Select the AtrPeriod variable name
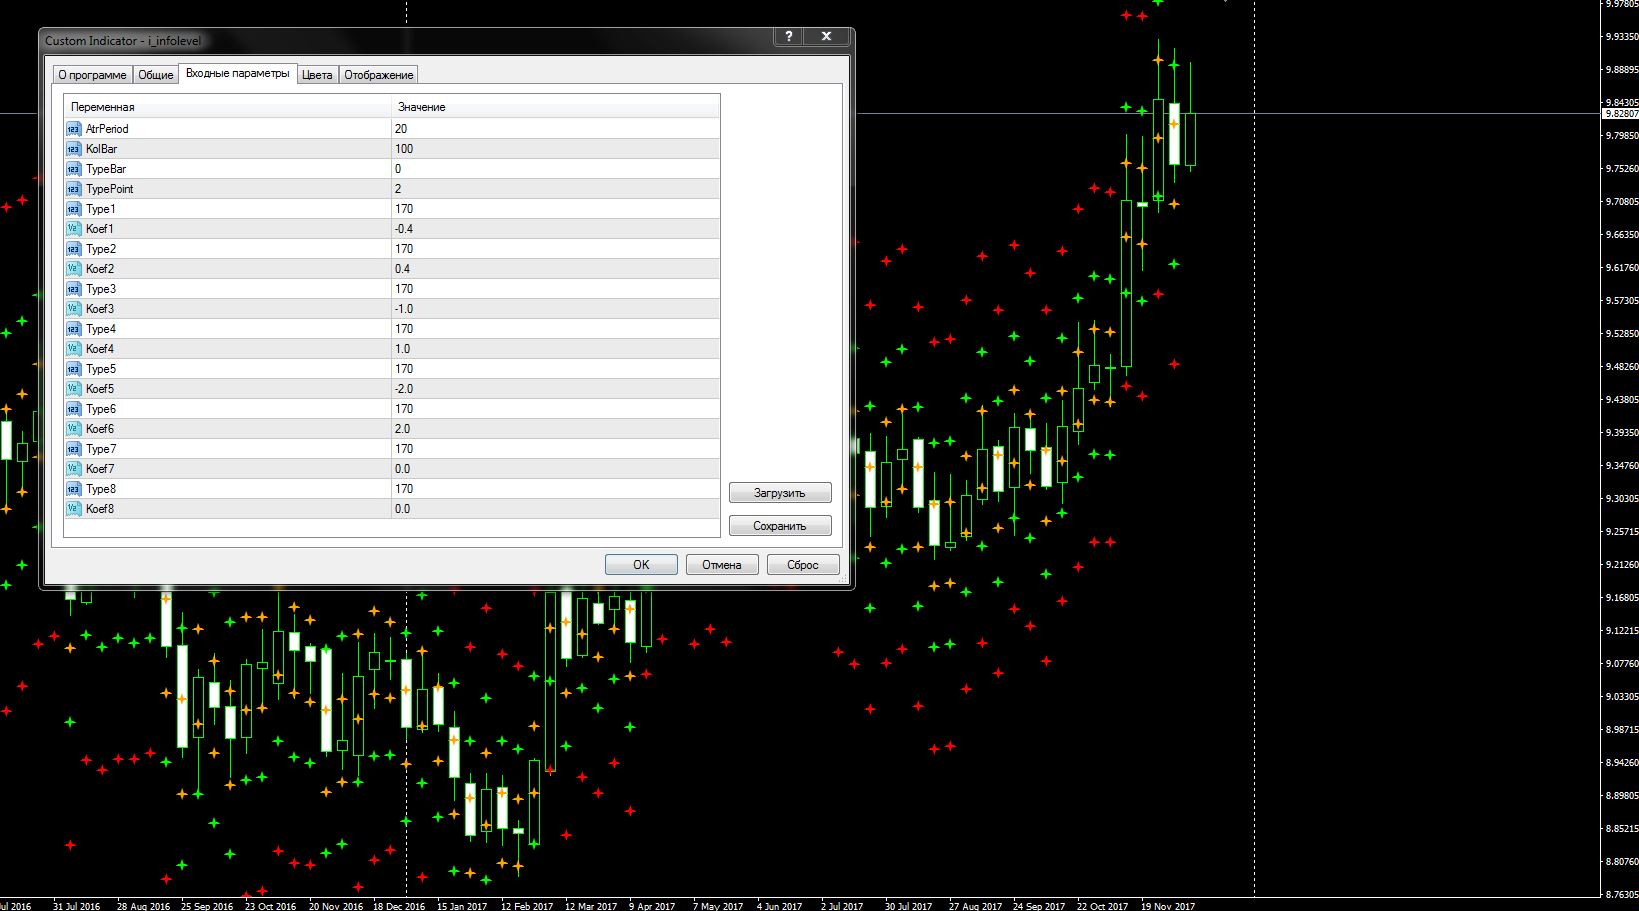Image resolution: width=1639 pixels, height=911 pixels. click(107, 129)
